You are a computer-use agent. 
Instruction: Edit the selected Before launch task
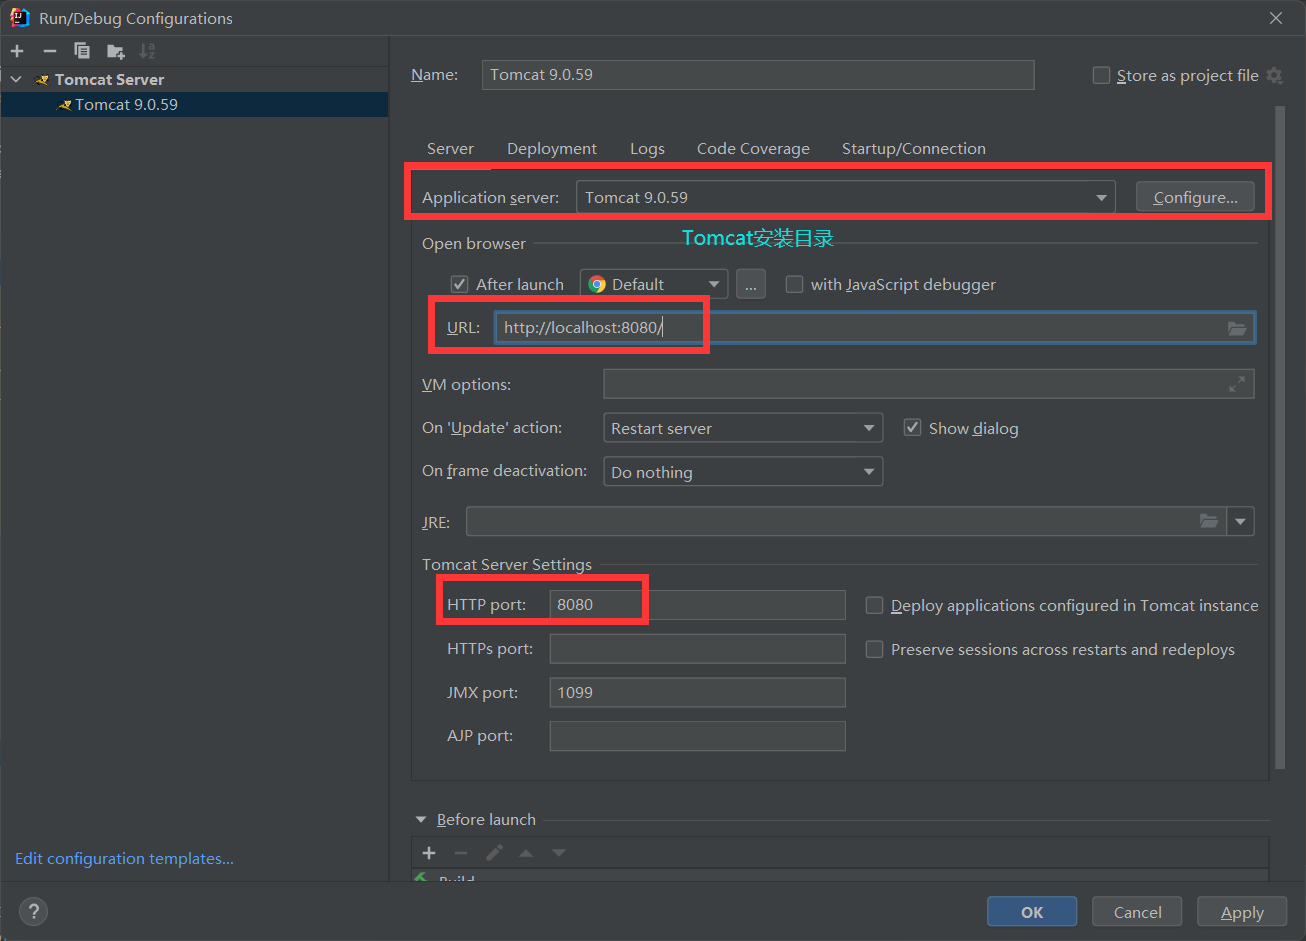coord(494,853)
